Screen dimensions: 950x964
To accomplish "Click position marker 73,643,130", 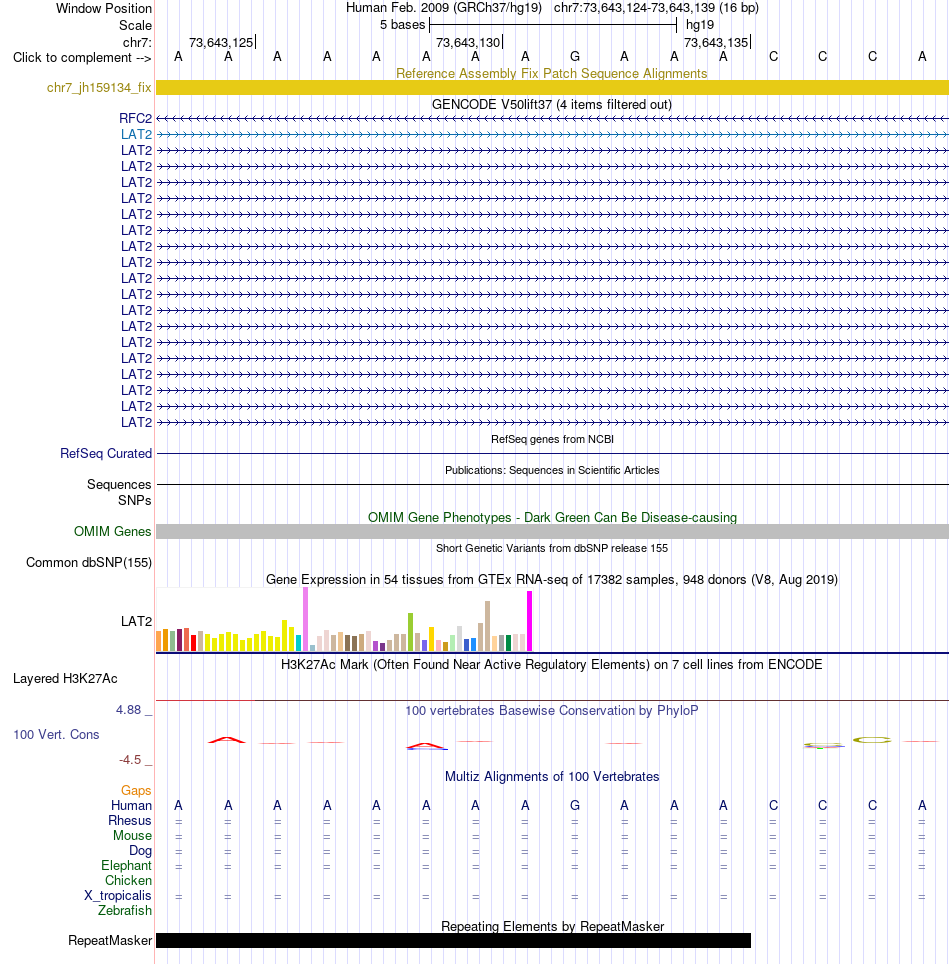I will point(469,42).
